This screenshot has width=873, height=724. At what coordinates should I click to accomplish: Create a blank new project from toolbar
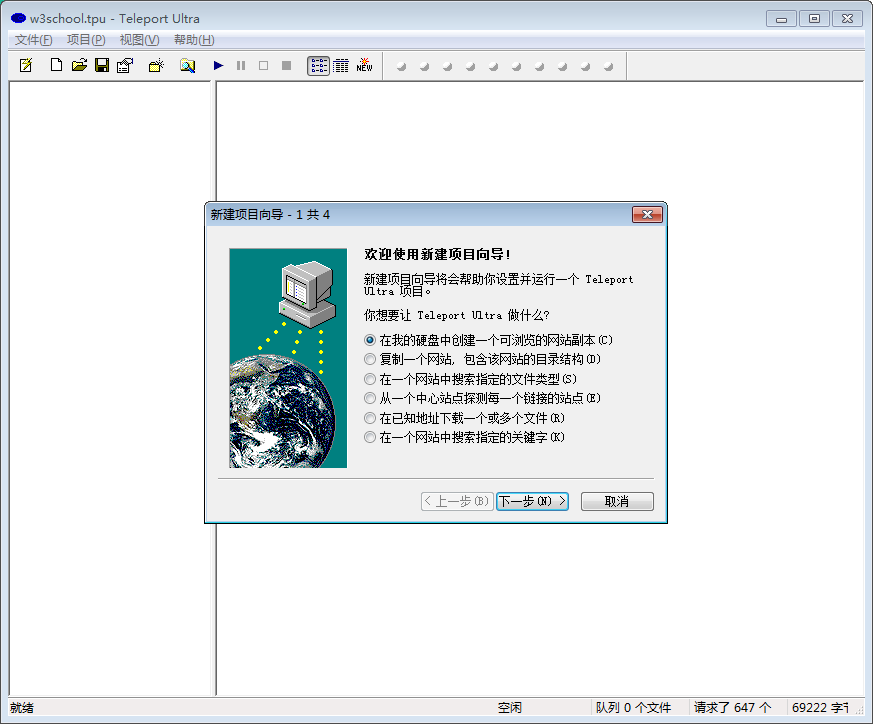pos(56,66)
